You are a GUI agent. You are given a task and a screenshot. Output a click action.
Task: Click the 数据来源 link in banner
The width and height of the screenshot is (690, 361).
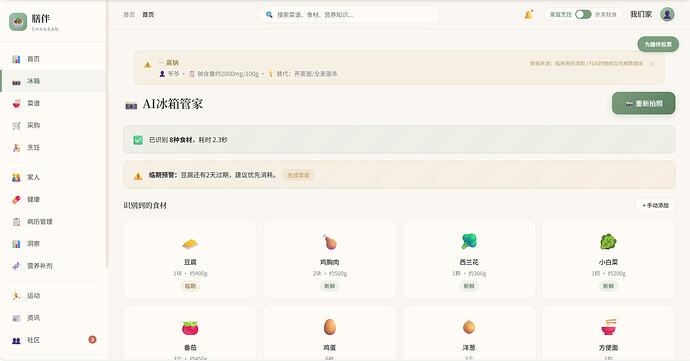tap(587, 63)
